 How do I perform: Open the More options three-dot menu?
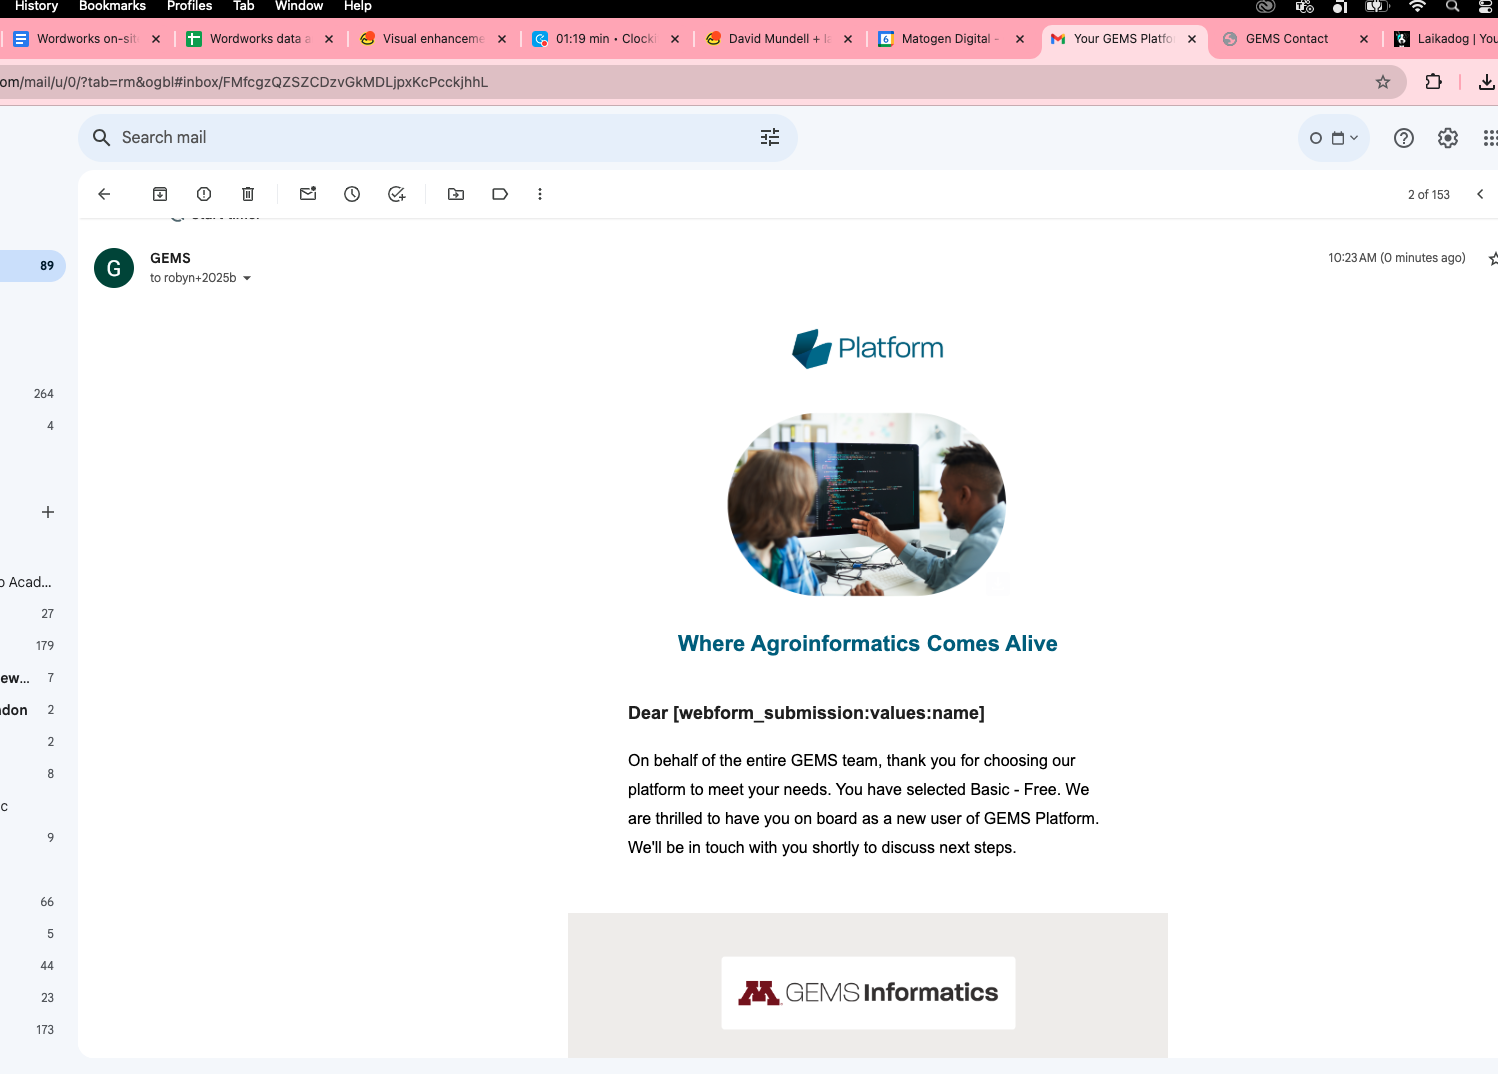tap(540, 194)
